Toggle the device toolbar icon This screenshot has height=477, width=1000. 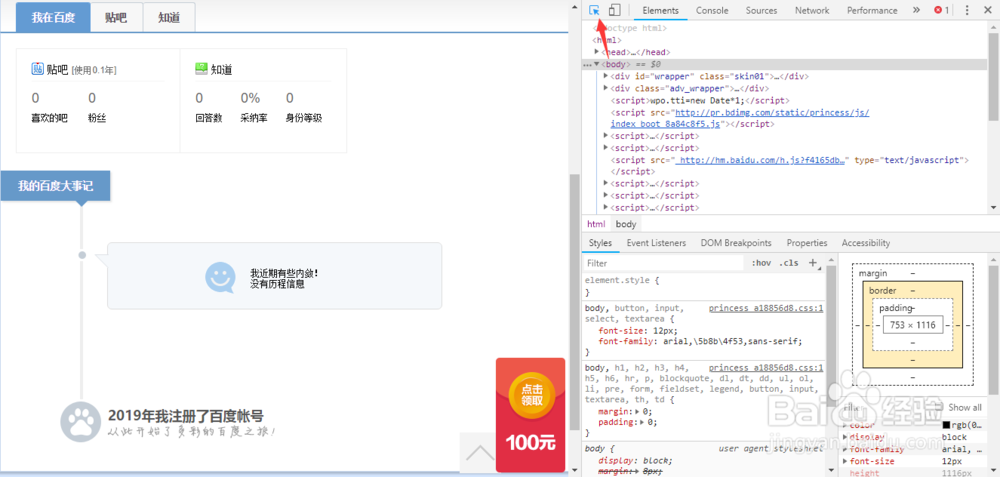[614, 10]
